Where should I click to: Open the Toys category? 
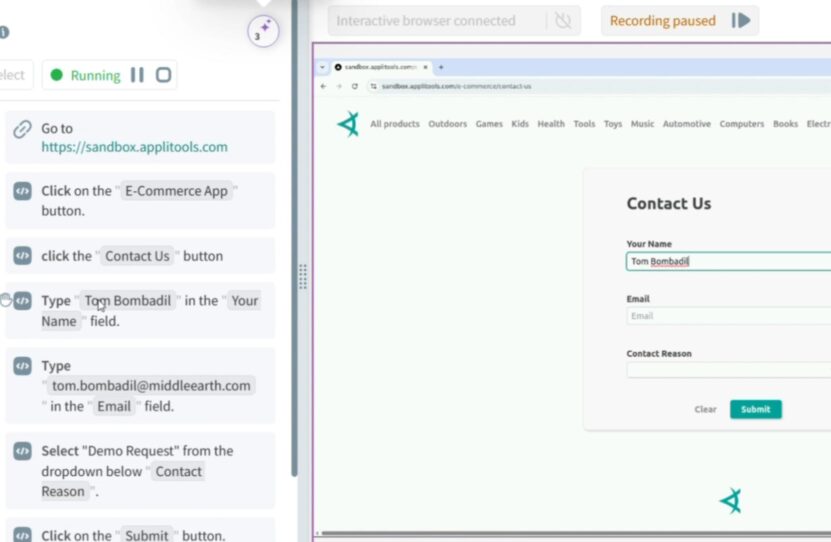(613, 123)
